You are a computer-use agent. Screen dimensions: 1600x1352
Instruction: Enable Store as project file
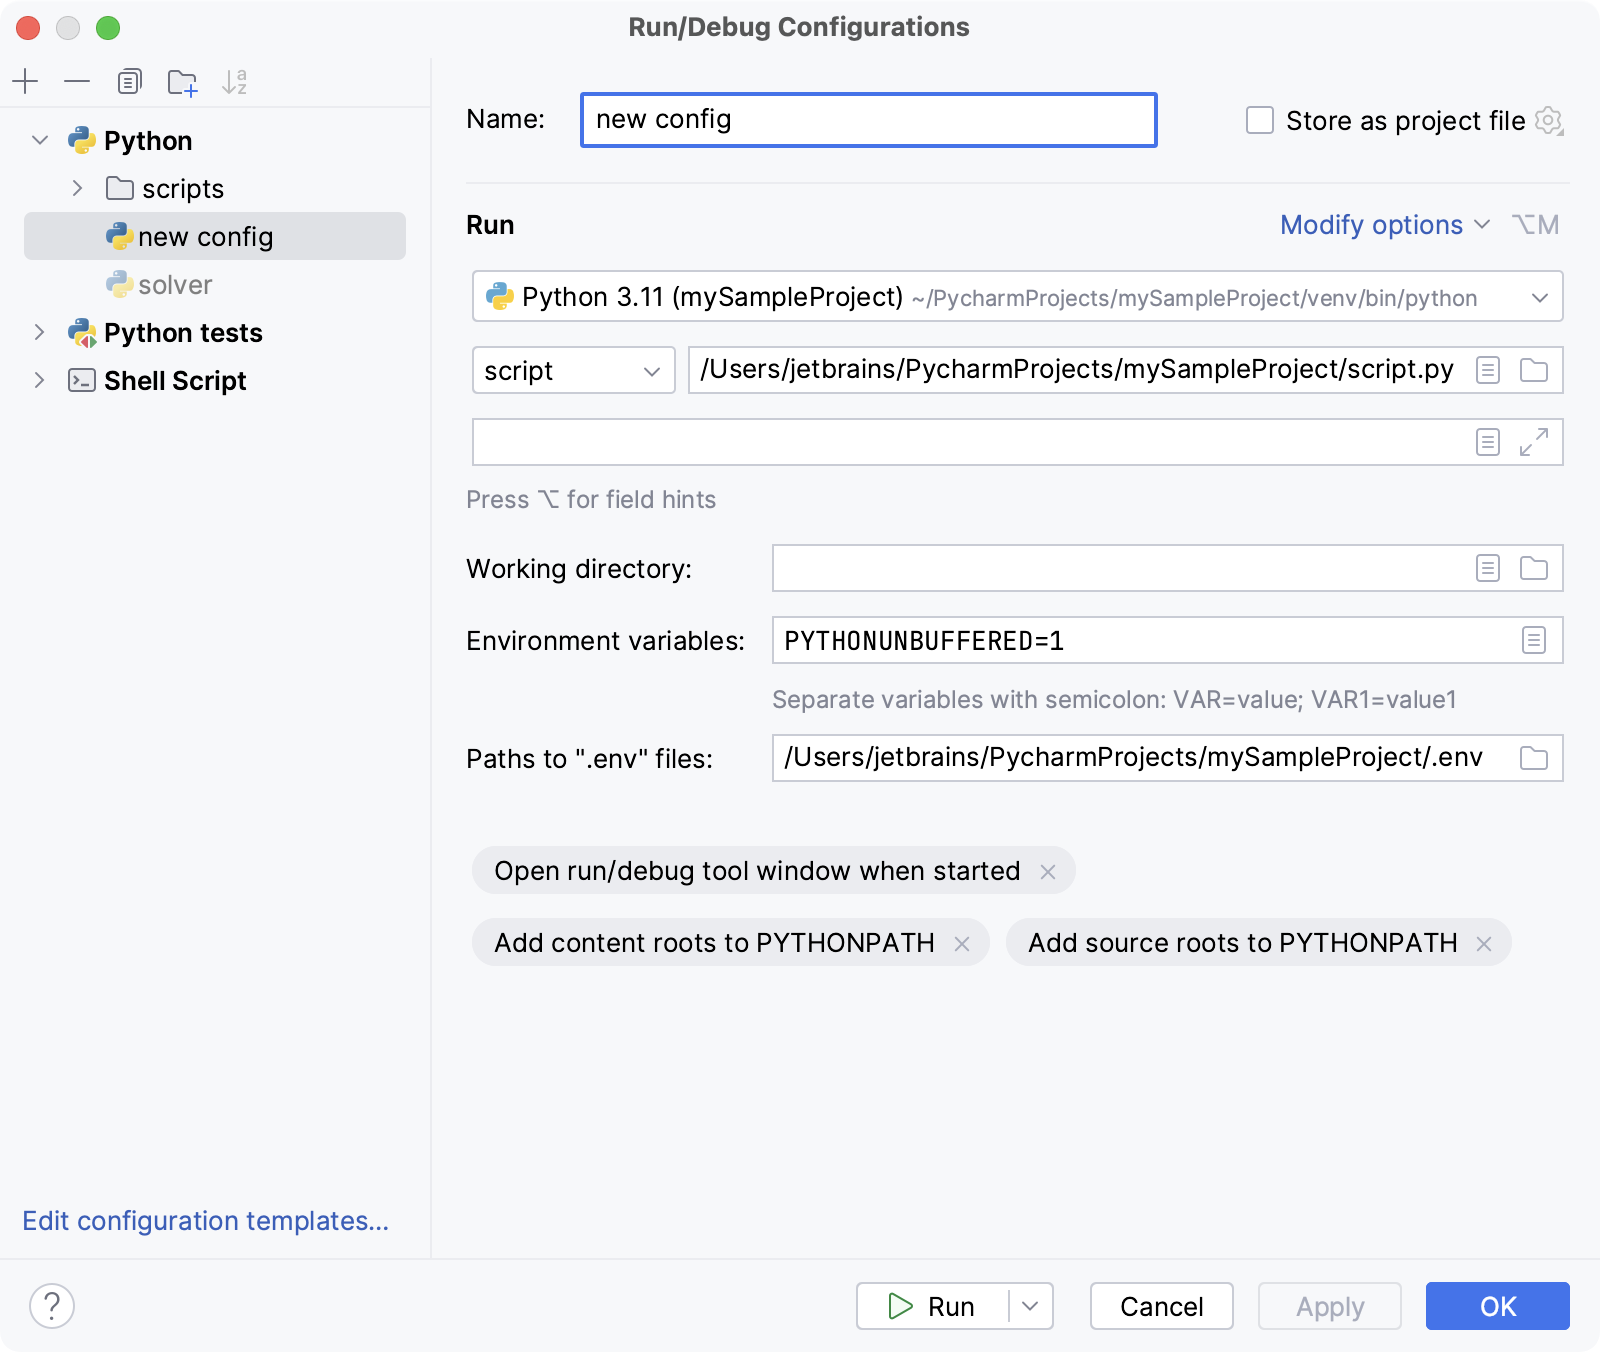(1258, 120)
